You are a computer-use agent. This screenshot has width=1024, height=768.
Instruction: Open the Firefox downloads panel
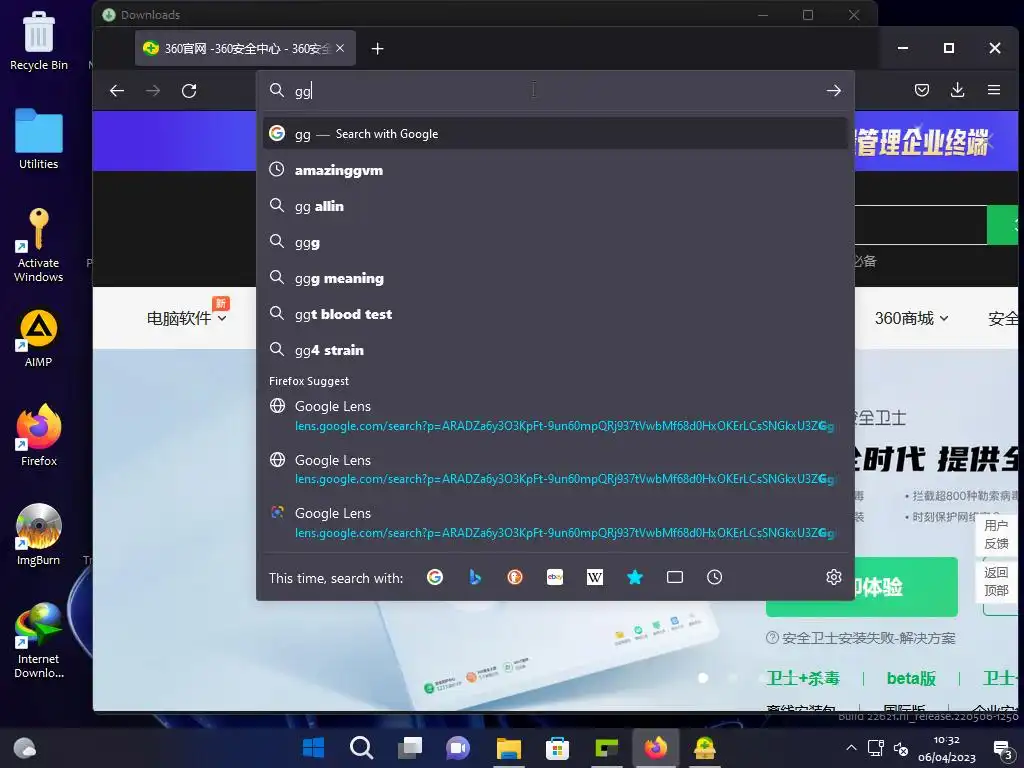(957, 90)
